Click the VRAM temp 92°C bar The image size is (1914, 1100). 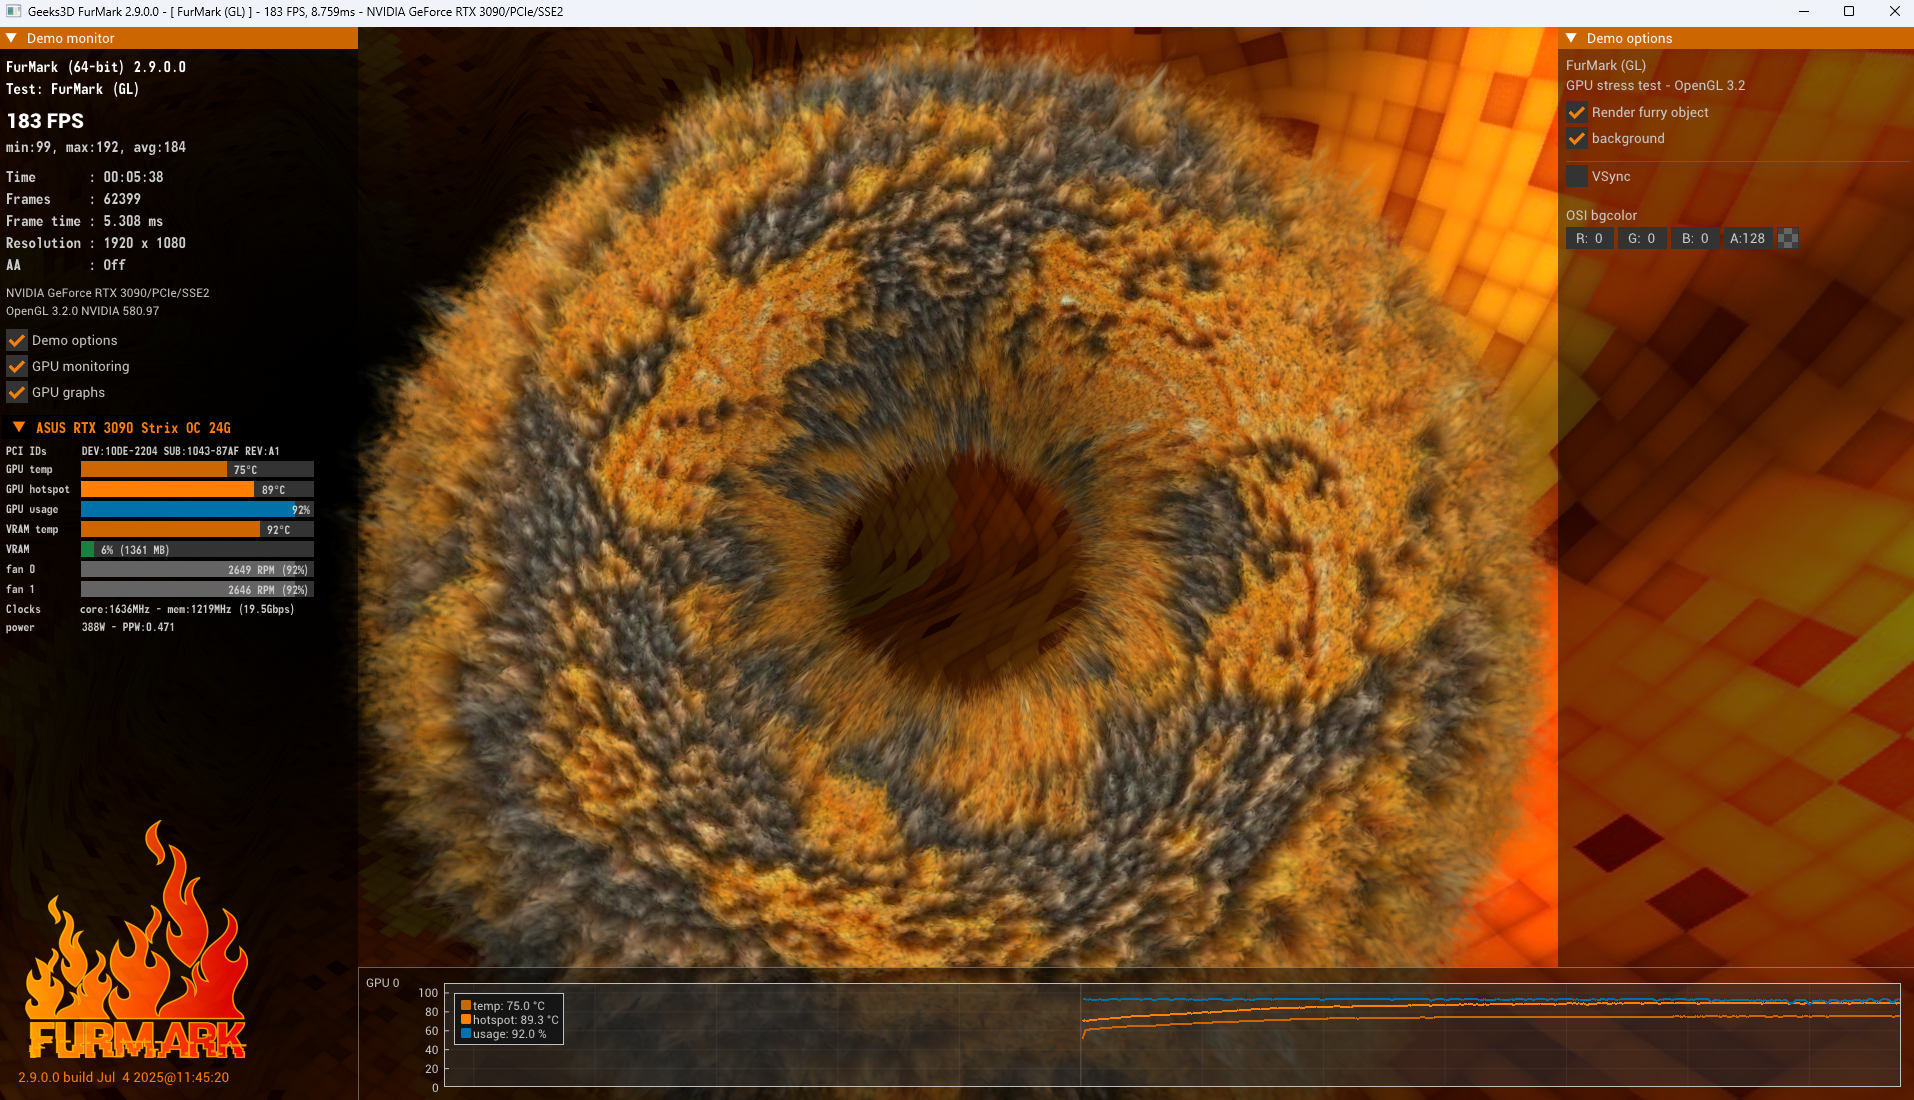click(197, 529)
